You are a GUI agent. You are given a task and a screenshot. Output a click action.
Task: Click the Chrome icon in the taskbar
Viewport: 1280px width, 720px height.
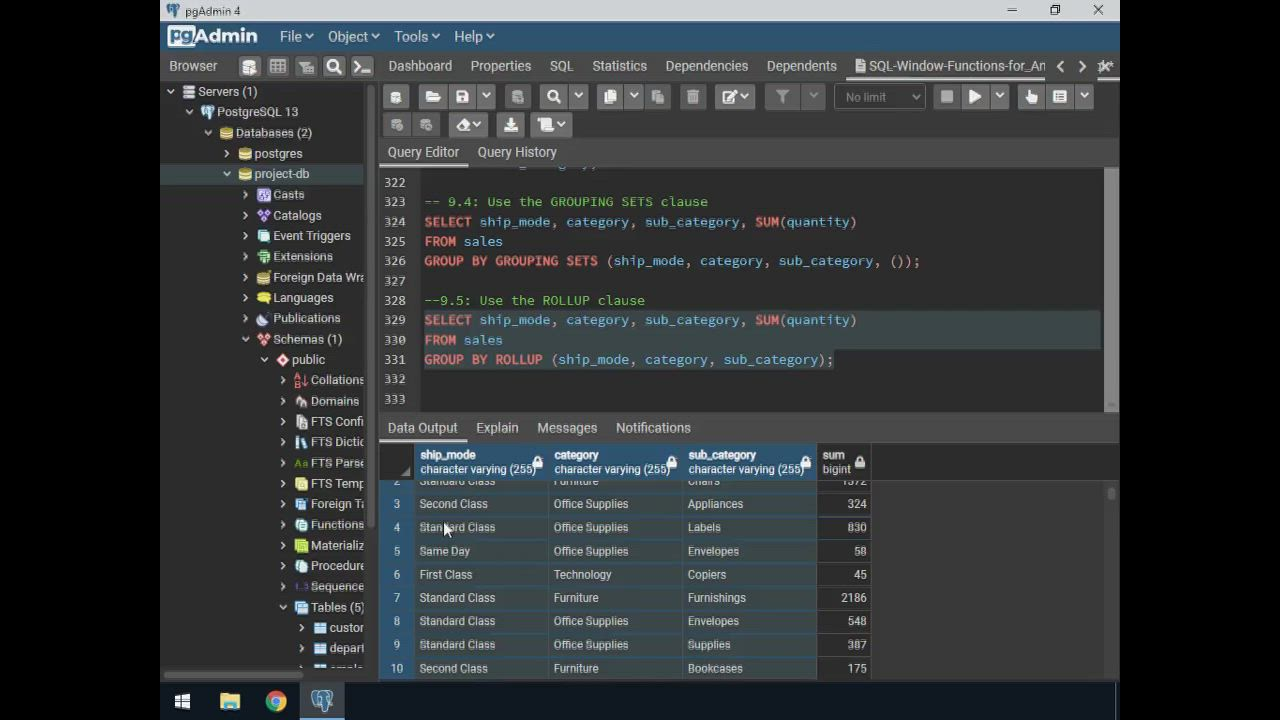(276, 701)
